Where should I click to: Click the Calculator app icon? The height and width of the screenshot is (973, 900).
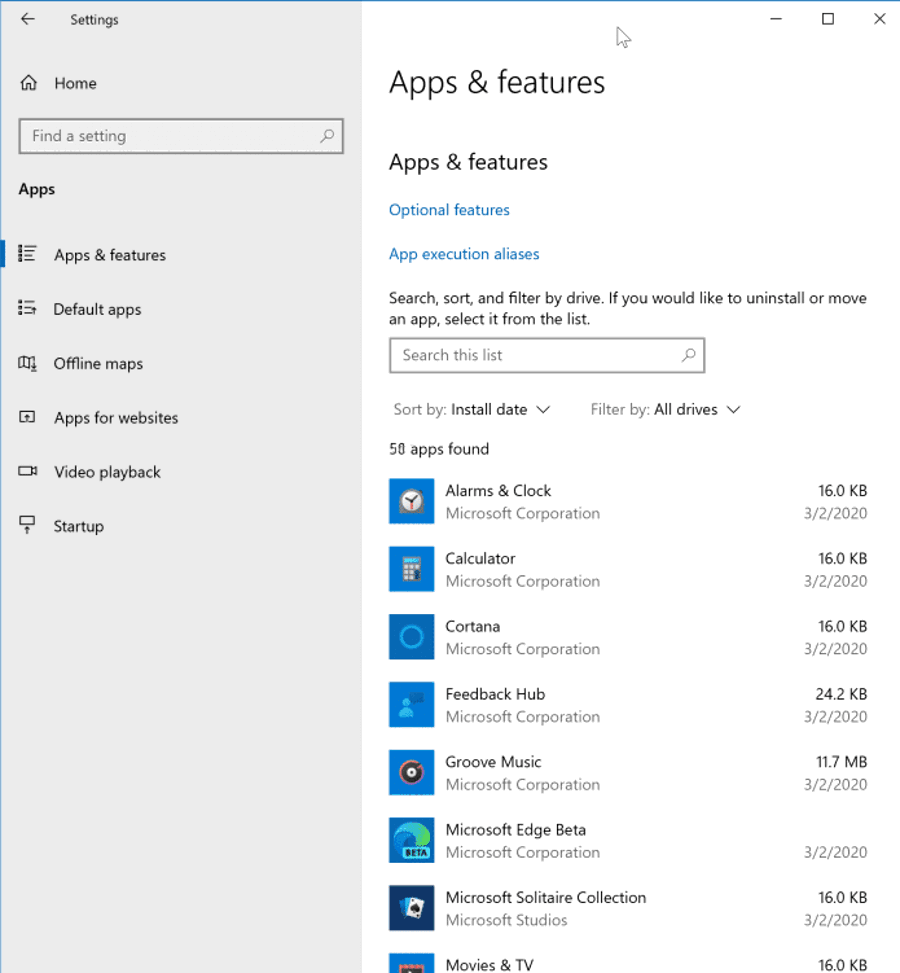pyautogui.click(x=412, y=568)
